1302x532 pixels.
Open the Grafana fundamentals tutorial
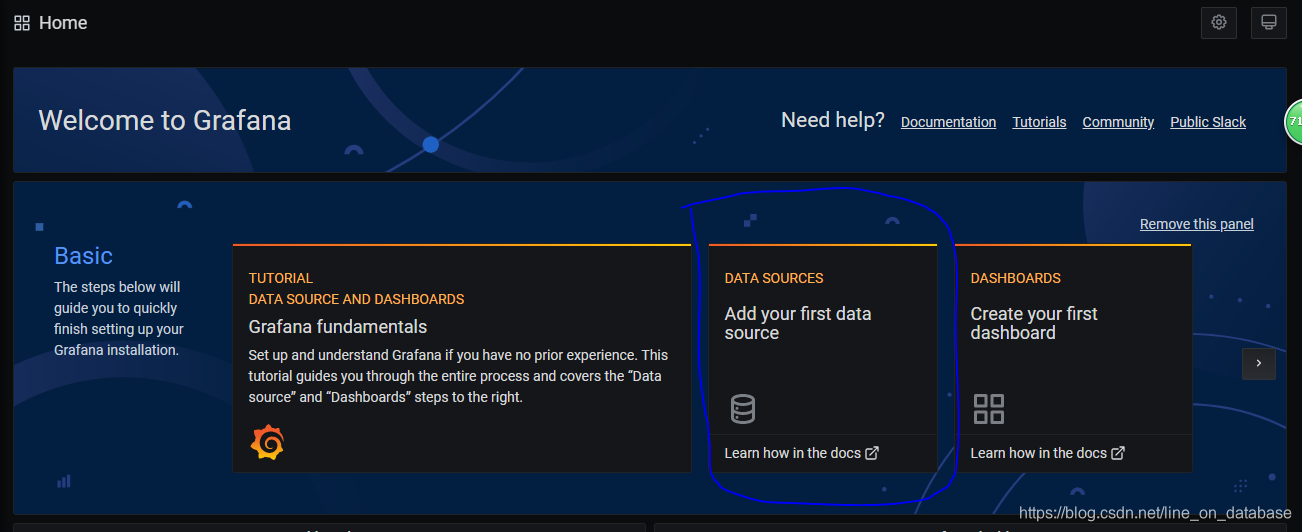[x=338, y=327]
